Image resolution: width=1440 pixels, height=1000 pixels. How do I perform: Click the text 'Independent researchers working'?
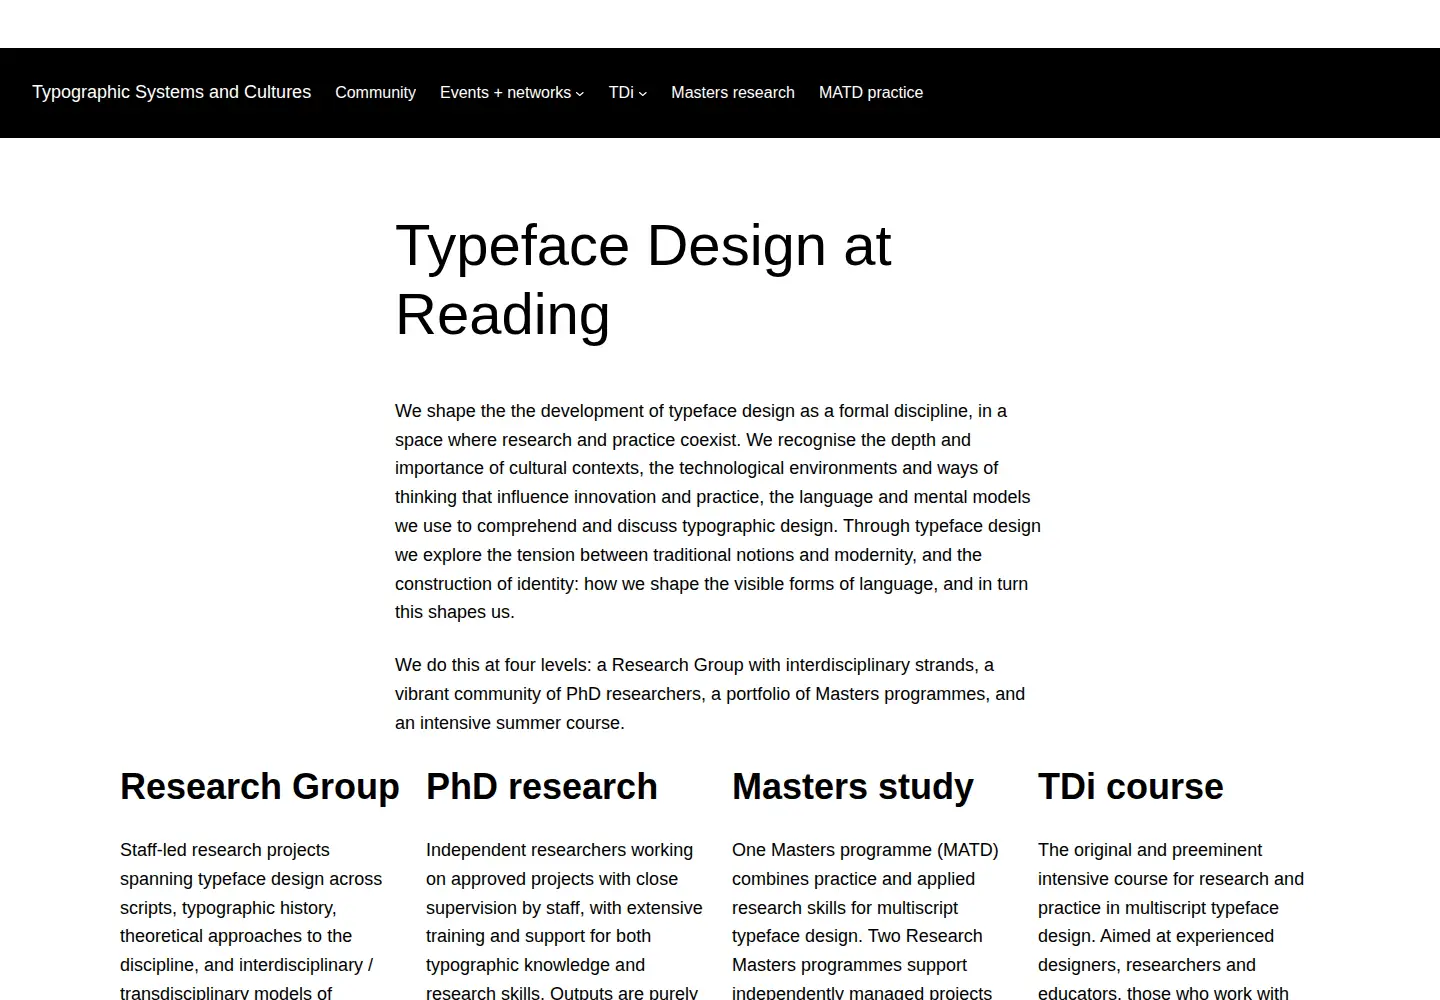559,850
